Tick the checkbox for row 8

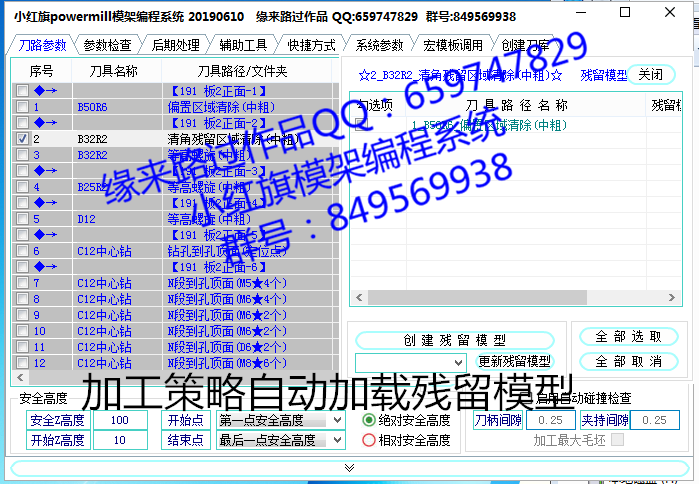(x=22, y=299)
